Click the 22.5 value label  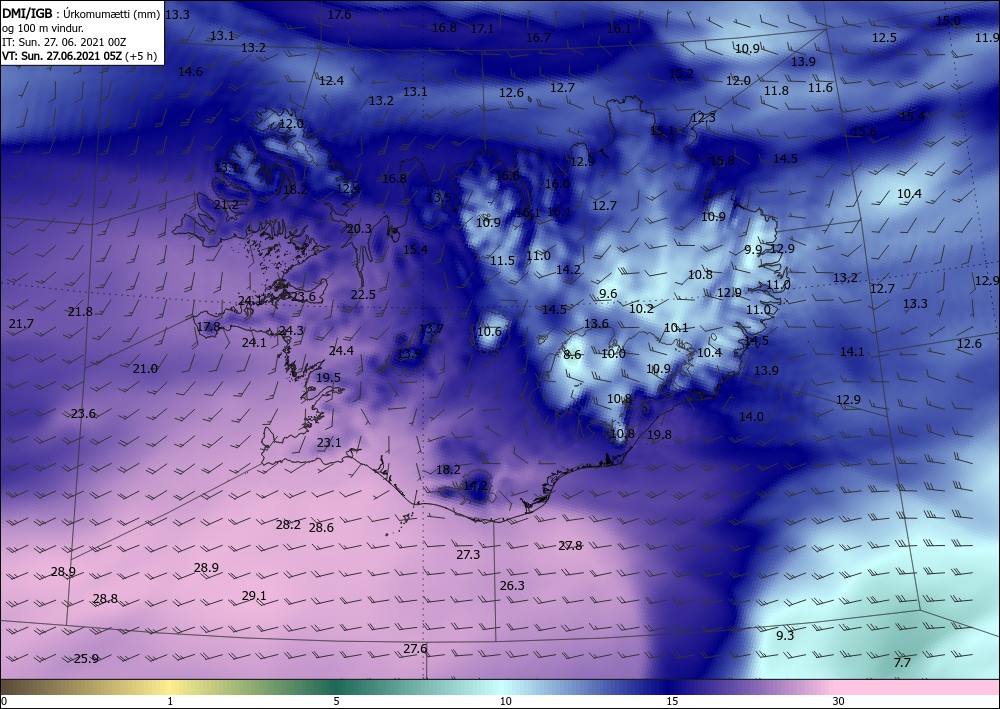(x=363, y=295)
